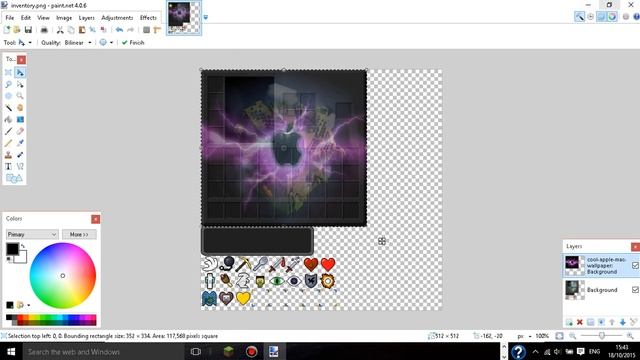Toggle the rulers toolbar icon

tap(157, 30)
